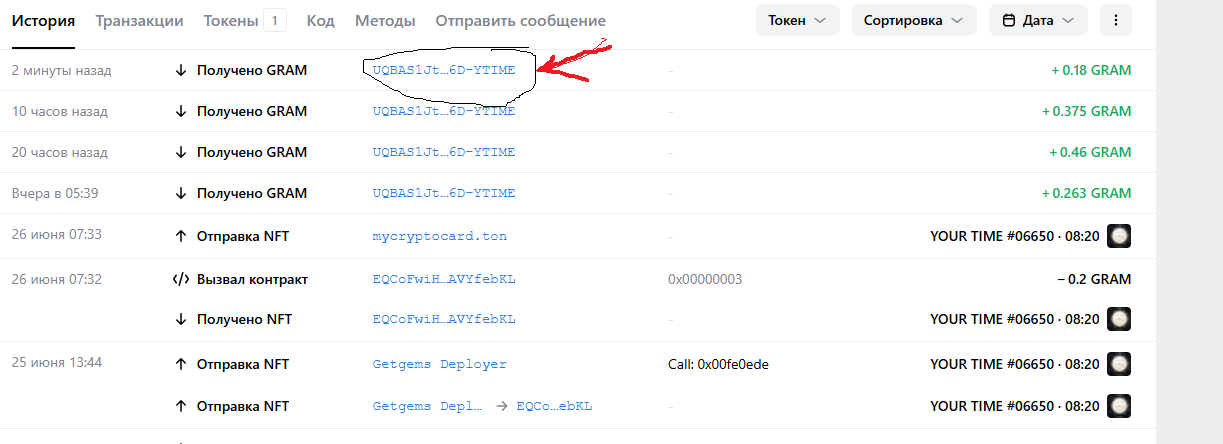The image size is (1223, 444).
Task: Click calendar icon on Дата button
Action: coord(1008,20)
